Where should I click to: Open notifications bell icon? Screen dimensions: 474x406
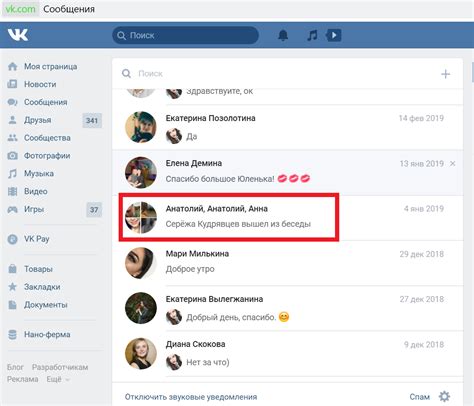283,35
